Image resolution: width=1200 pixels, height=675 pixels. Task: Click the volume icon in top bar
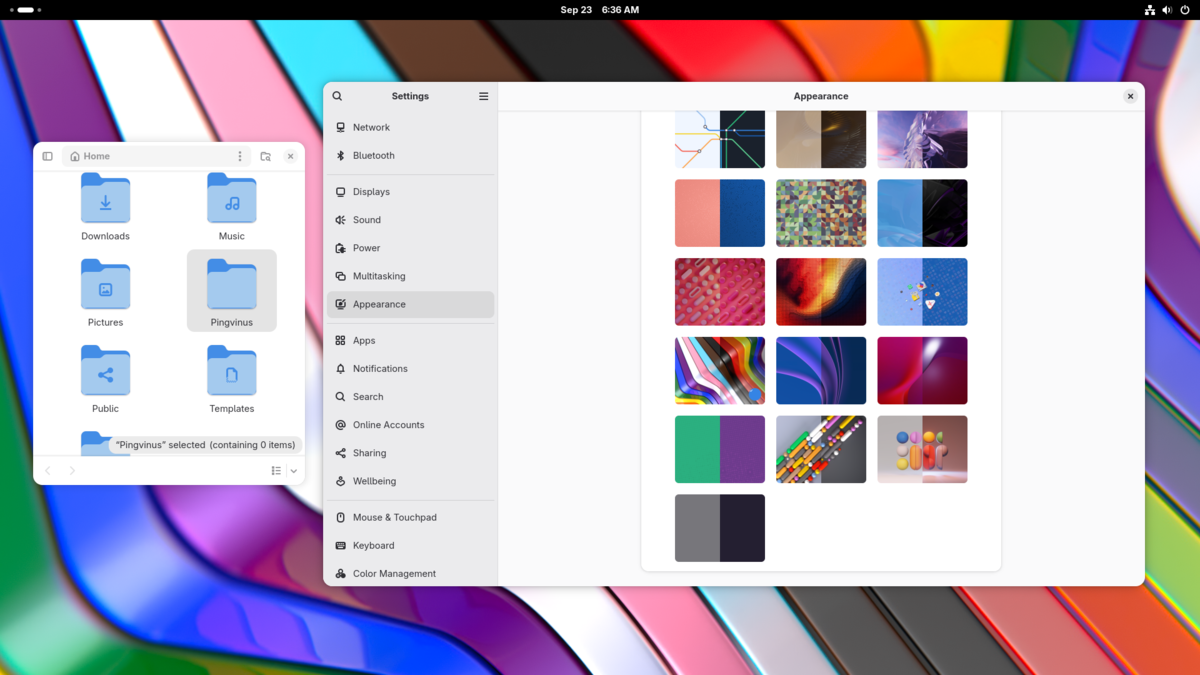pyautogui.click(x=1167, y=10)
